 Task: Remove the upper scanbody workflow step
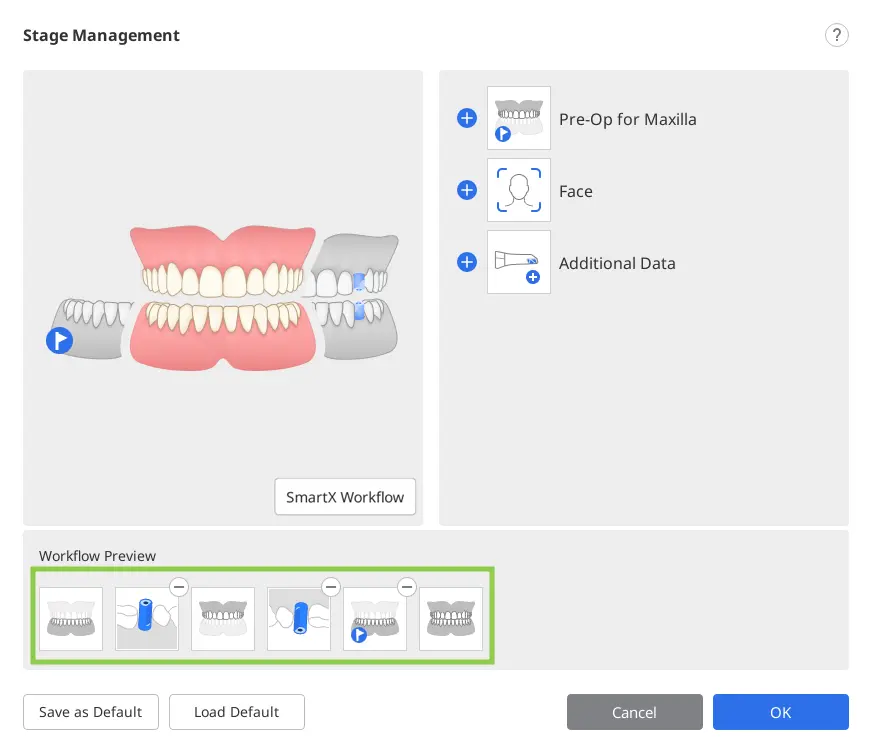331,586
